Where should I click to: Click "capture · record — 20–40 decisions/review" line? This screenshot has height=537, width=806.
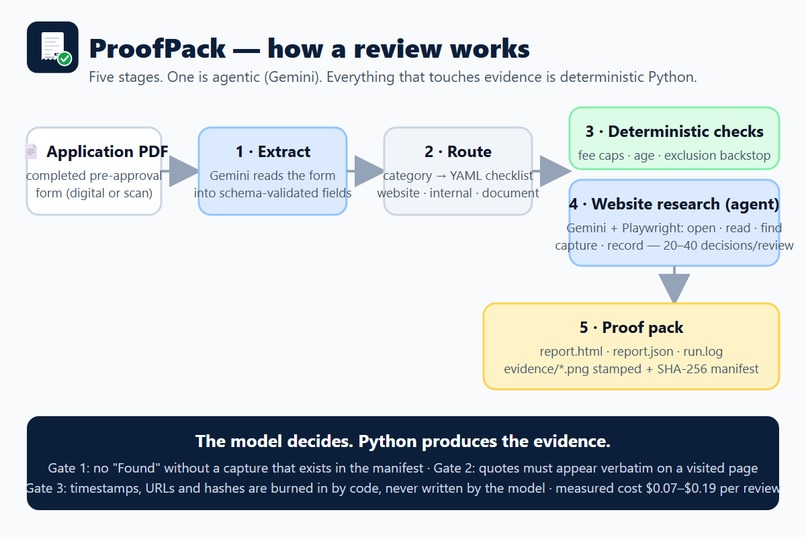[674, 246]
